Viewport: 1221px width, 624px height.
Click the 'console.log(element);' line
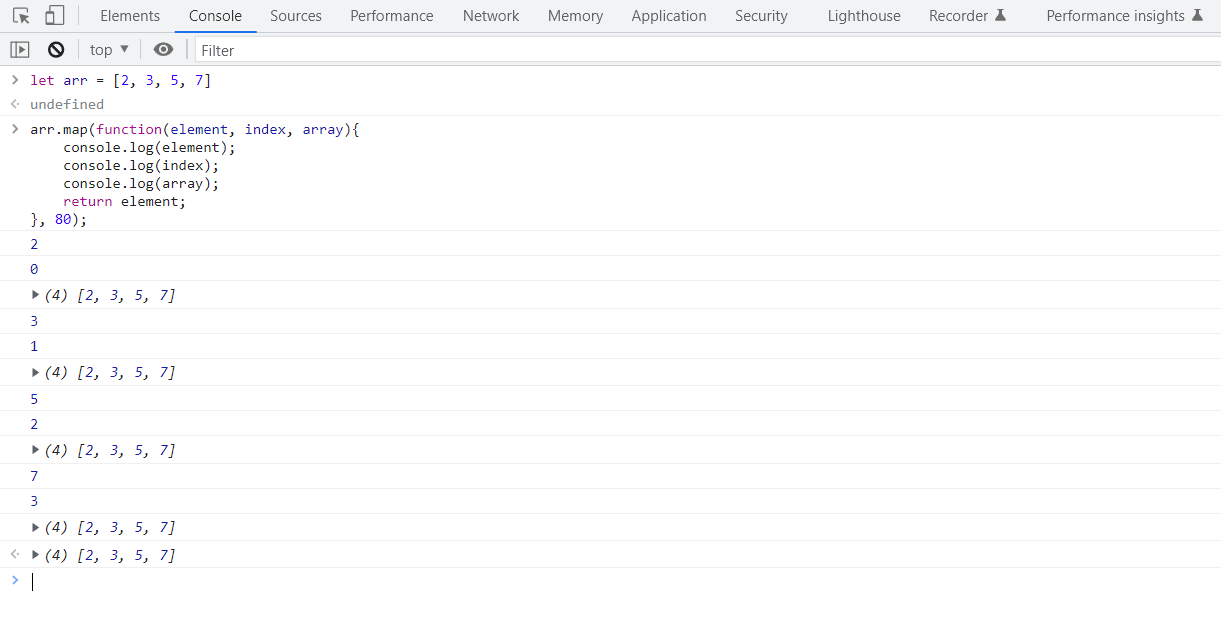(149, 148)
